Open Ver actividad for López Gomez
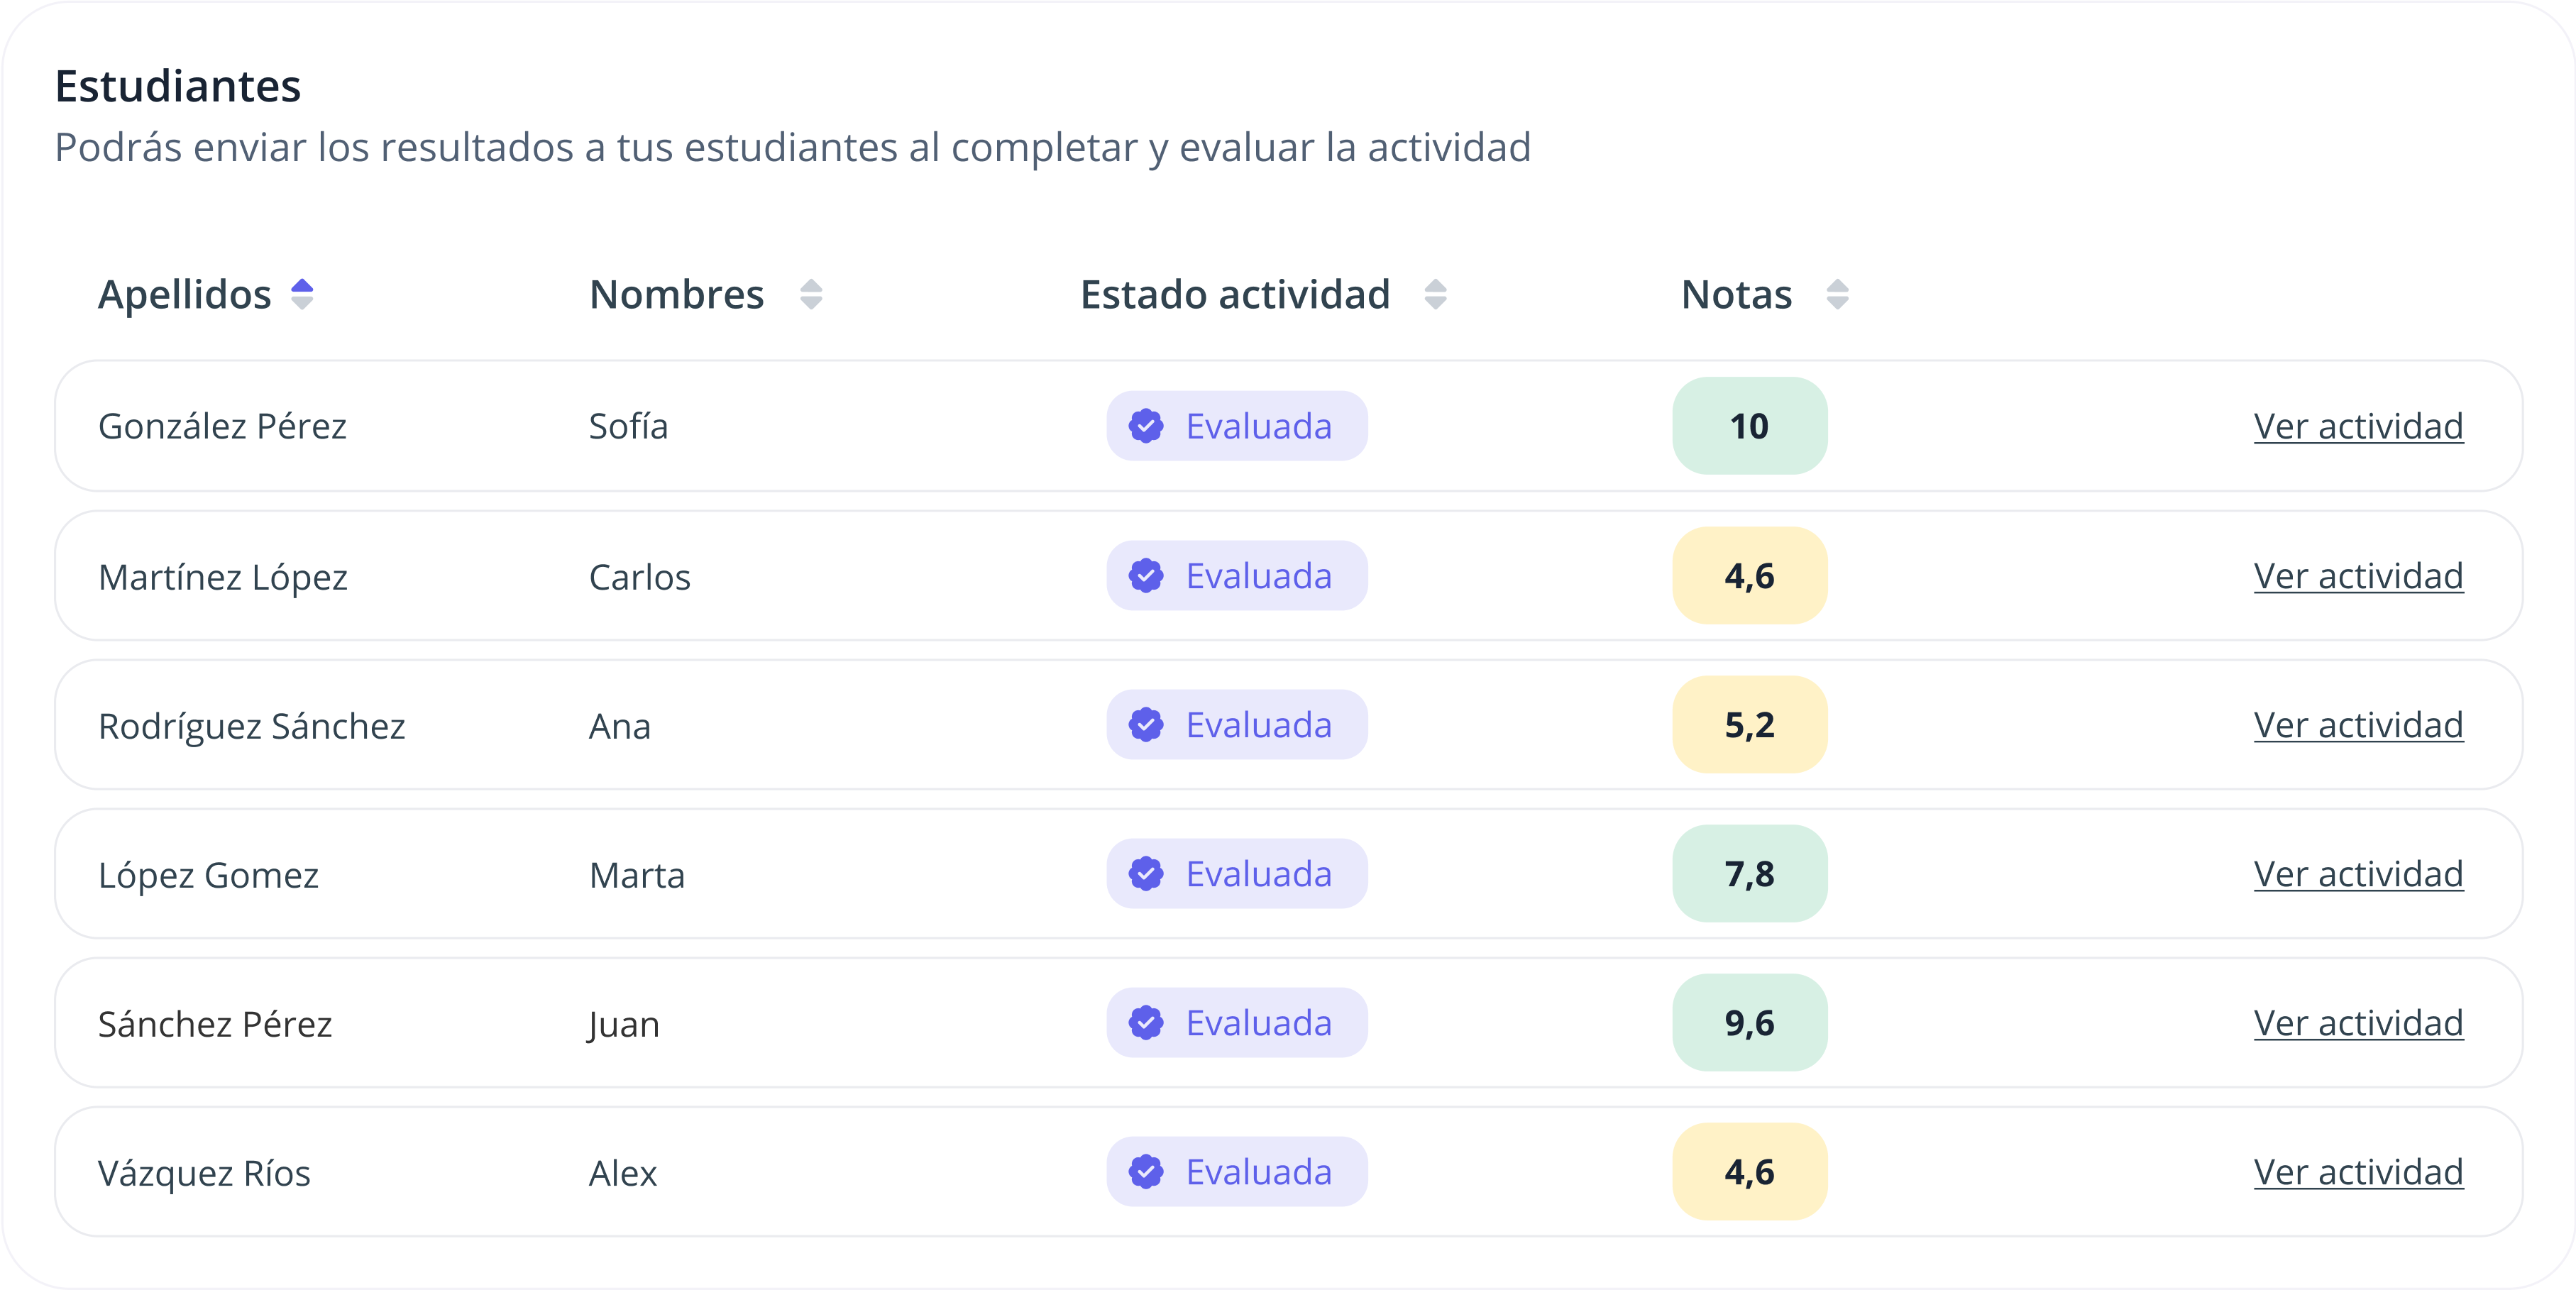This screenshot has width=2576, height=1290. pyautogui.click(x=2358, y=875)
